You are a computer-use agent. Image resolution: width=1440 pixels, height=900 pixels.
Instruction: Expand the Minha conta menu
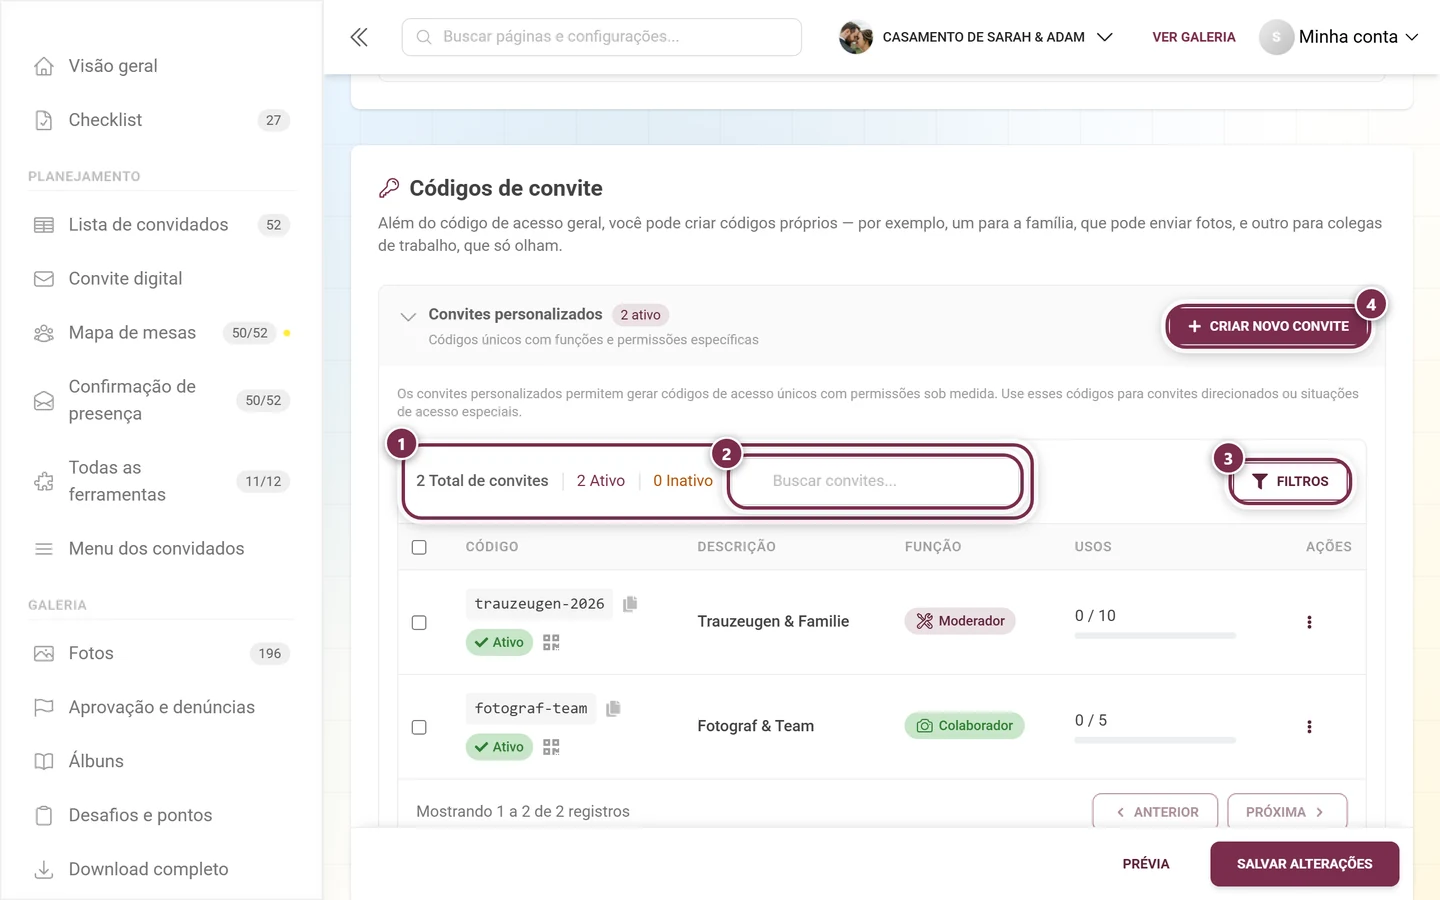point(1339,37)
